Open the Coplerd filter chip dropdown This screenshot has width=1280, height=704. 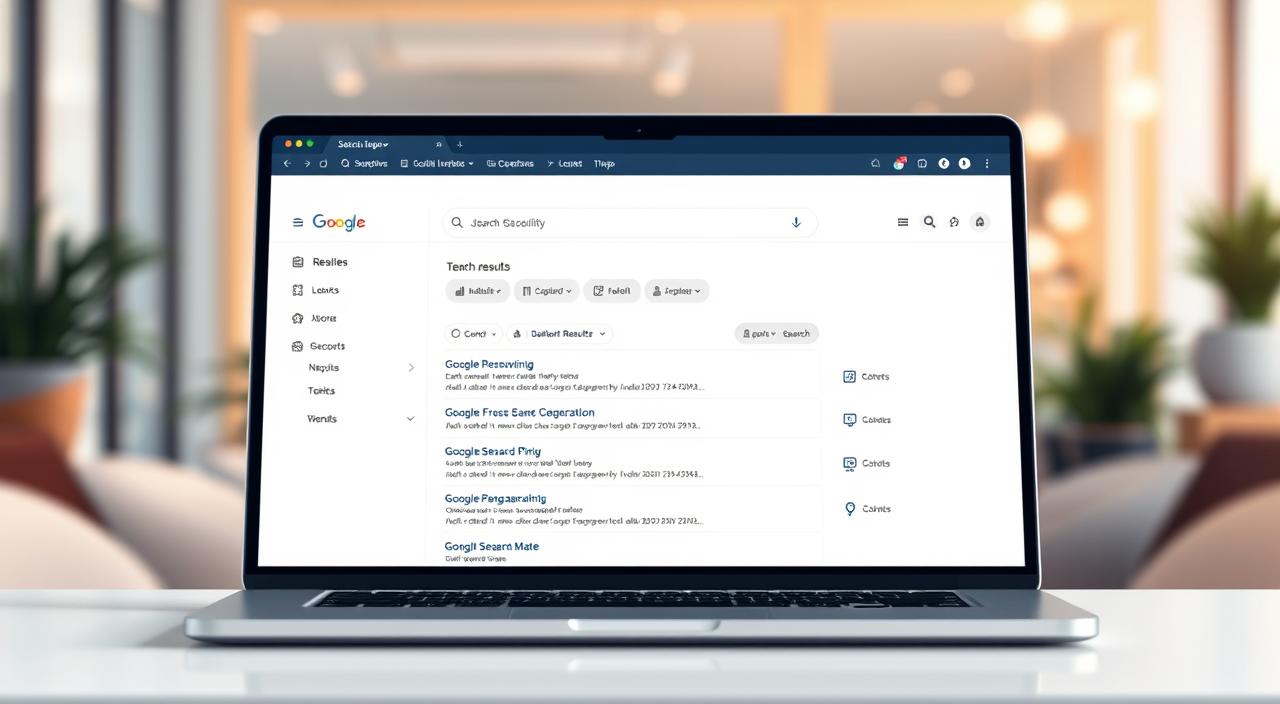tap(546, 291)
